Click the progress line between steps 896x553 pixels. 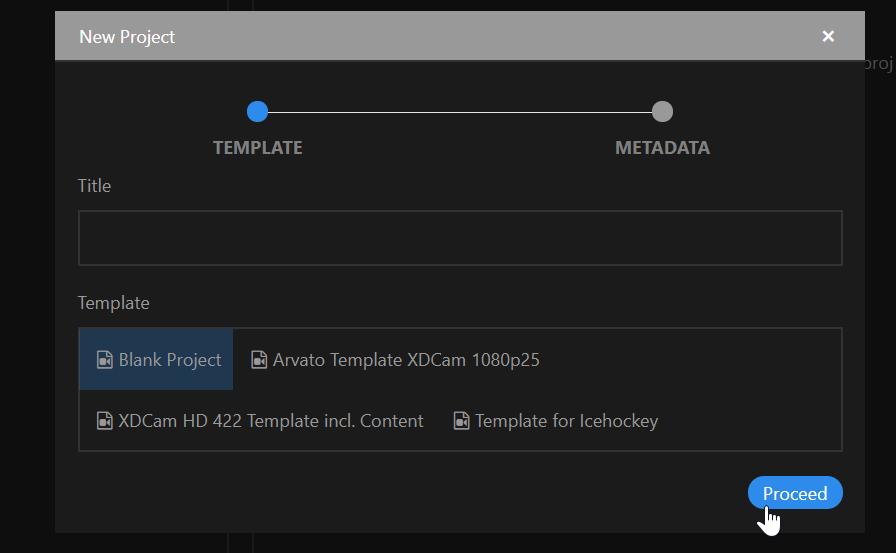[460, 112]
